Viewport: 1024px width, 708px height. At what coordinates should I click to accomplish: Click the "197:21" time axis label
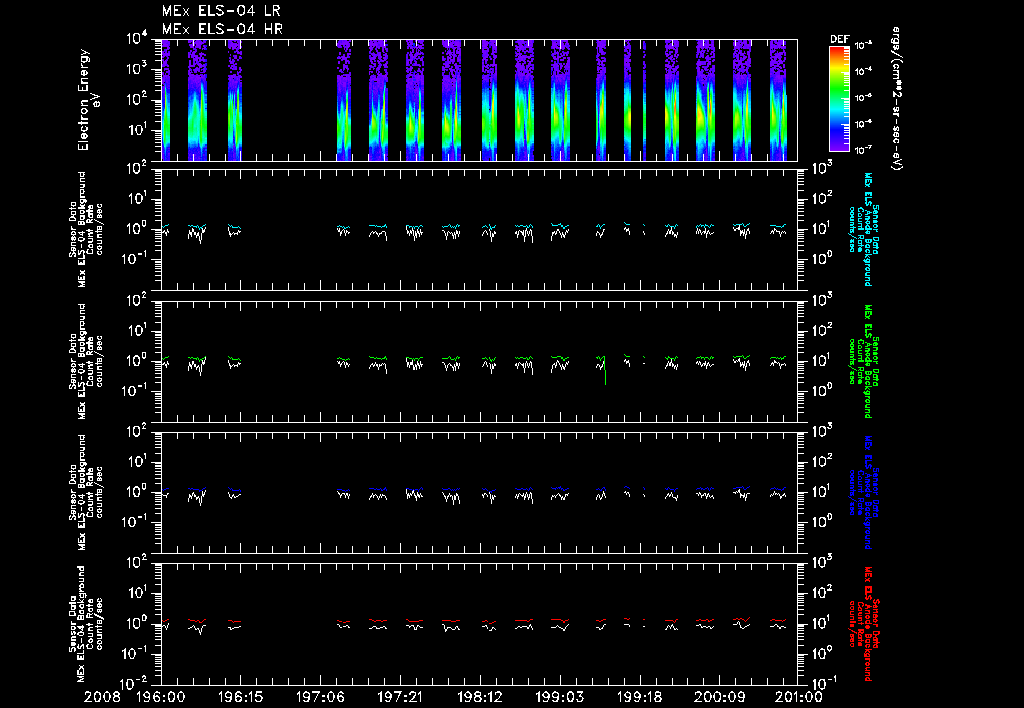coord(400,698)
